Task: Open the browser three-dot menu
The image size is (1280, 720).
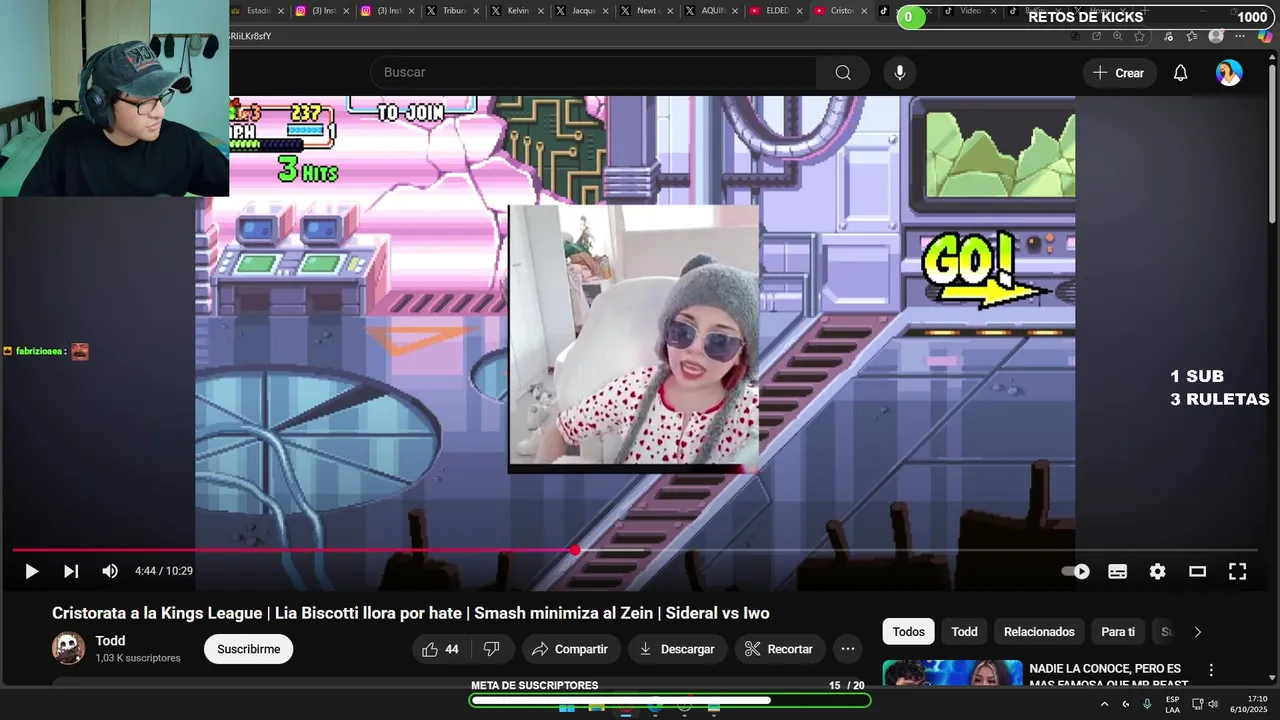Action: point(1240,36)
